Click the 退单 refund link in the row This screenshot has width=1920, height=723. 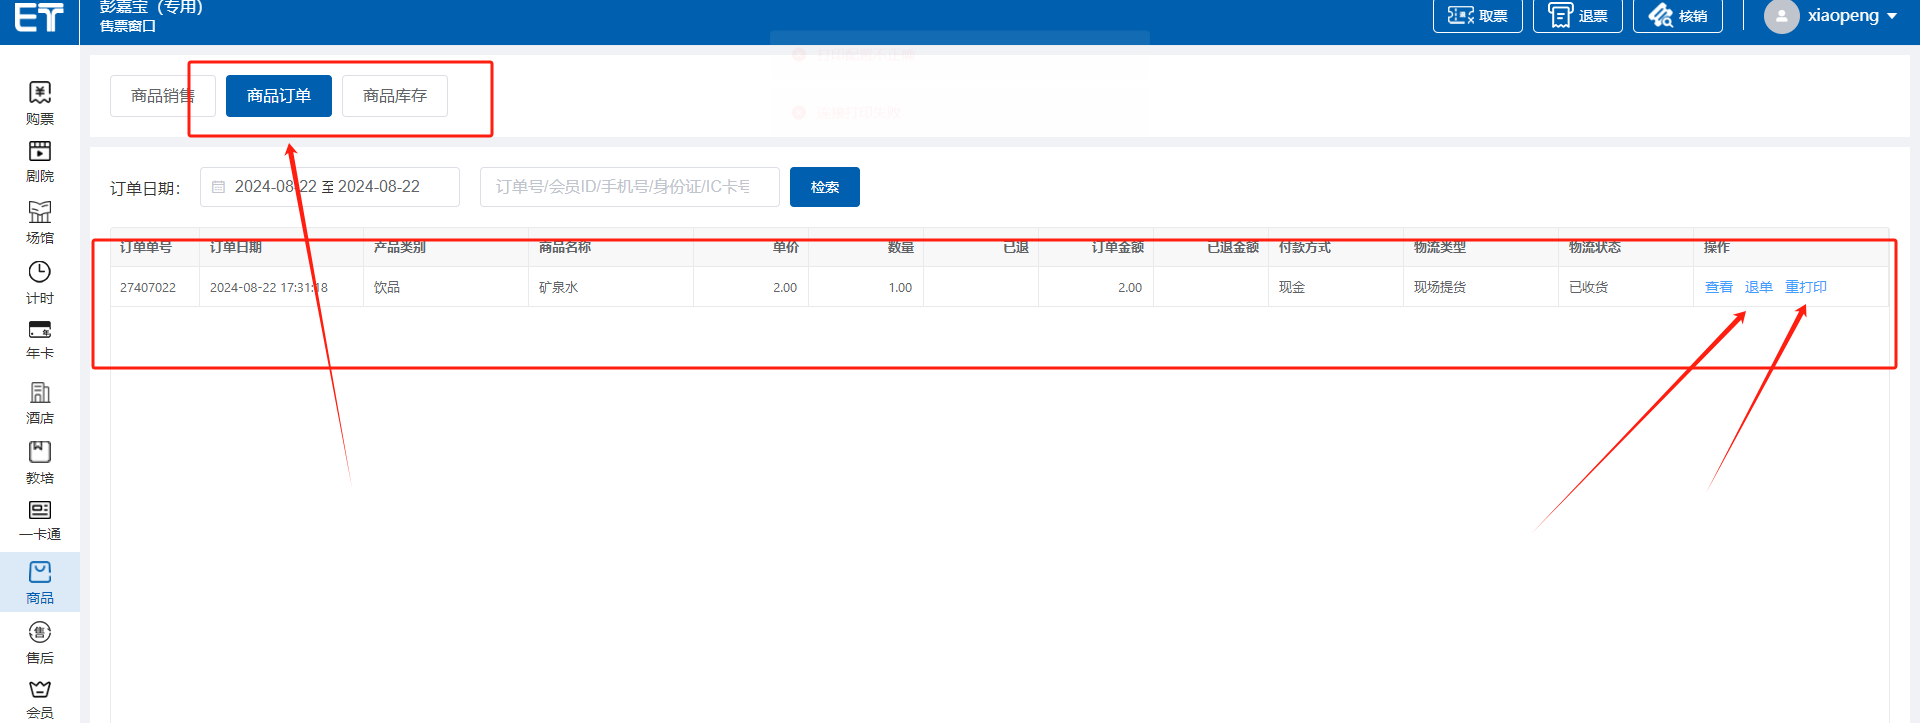tap(1758, 287)
